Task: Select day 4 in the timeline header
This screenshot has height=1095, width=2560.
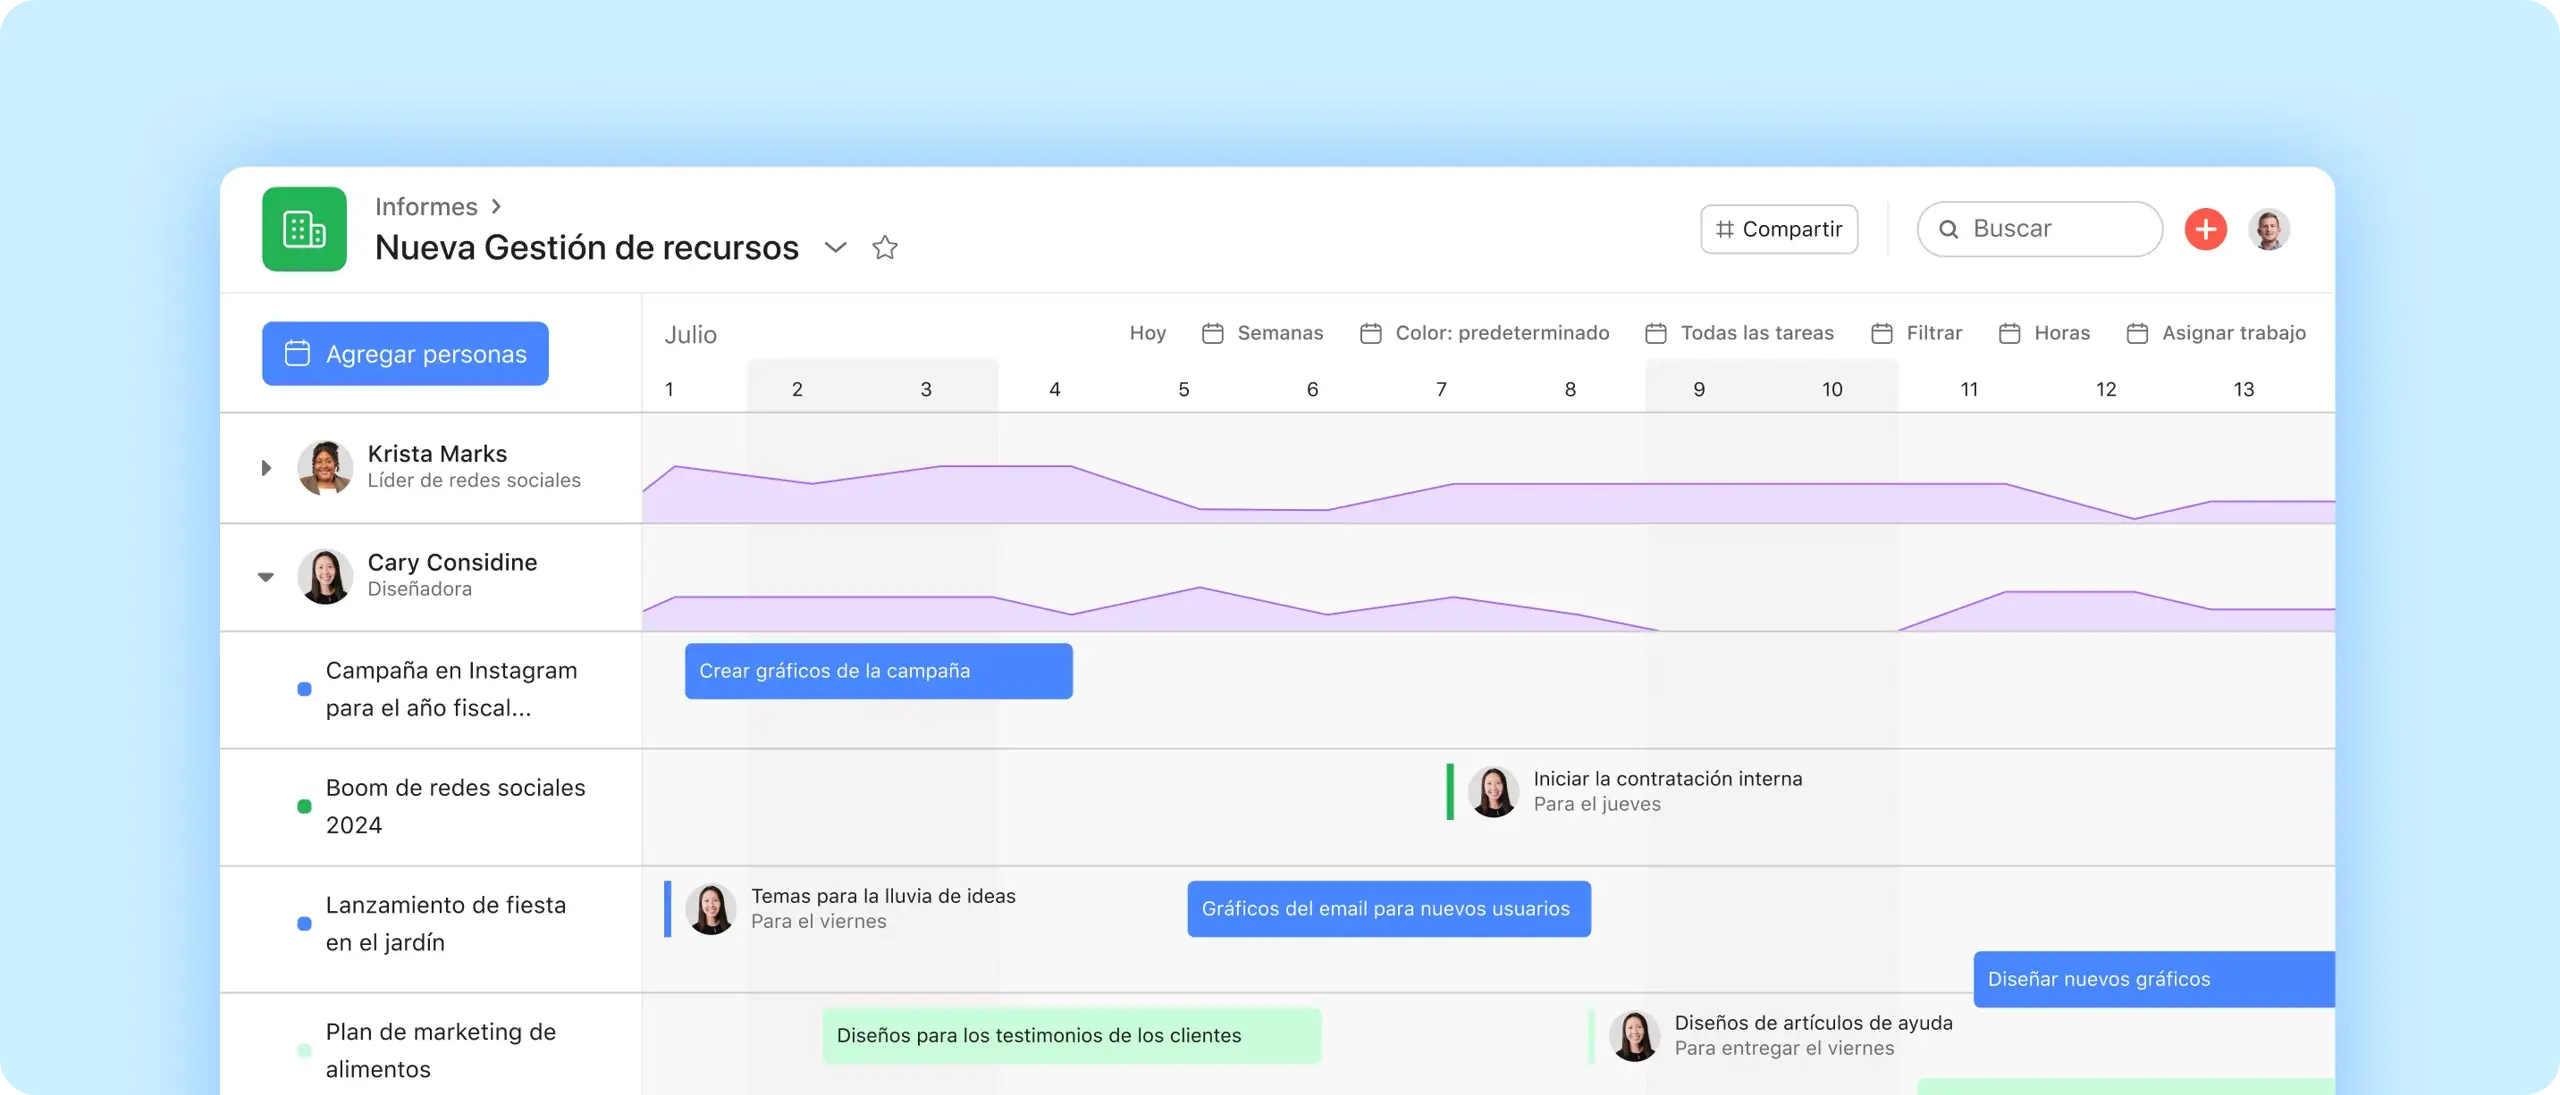Action: click(1055, 389)
